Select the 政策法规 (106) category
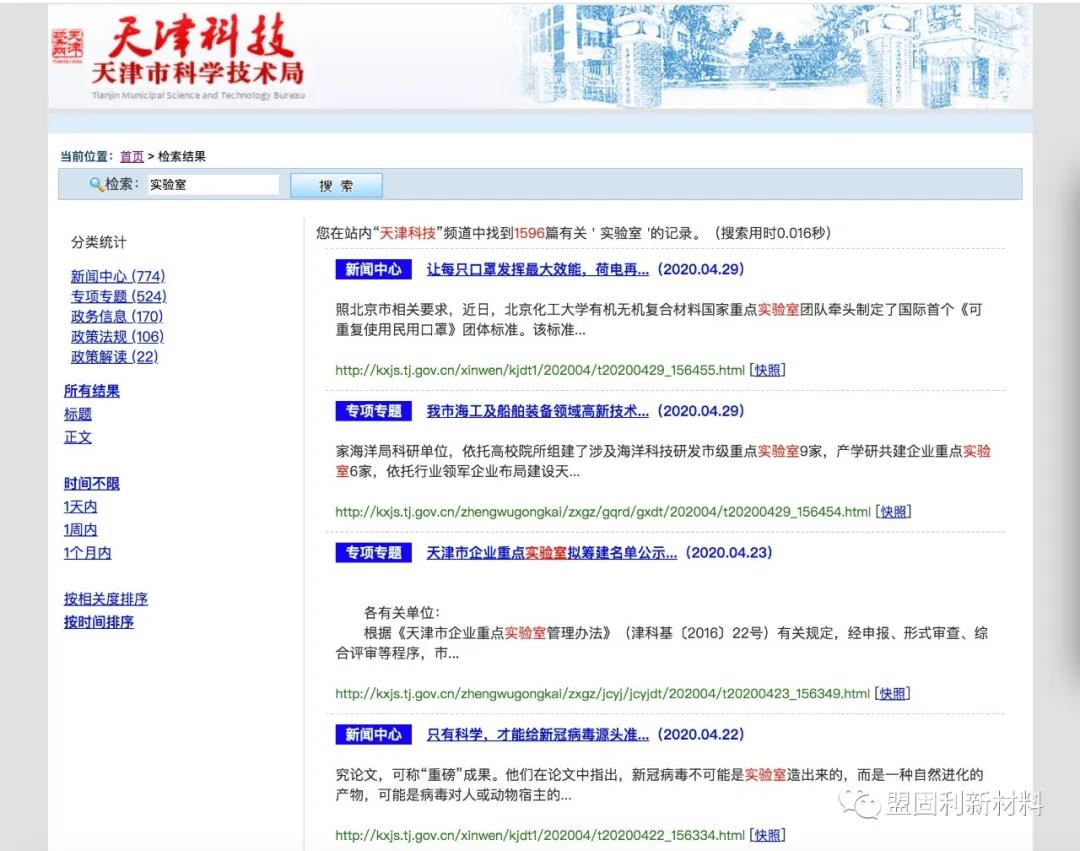This screenshot has width=1080, height=851. point(118,337)
